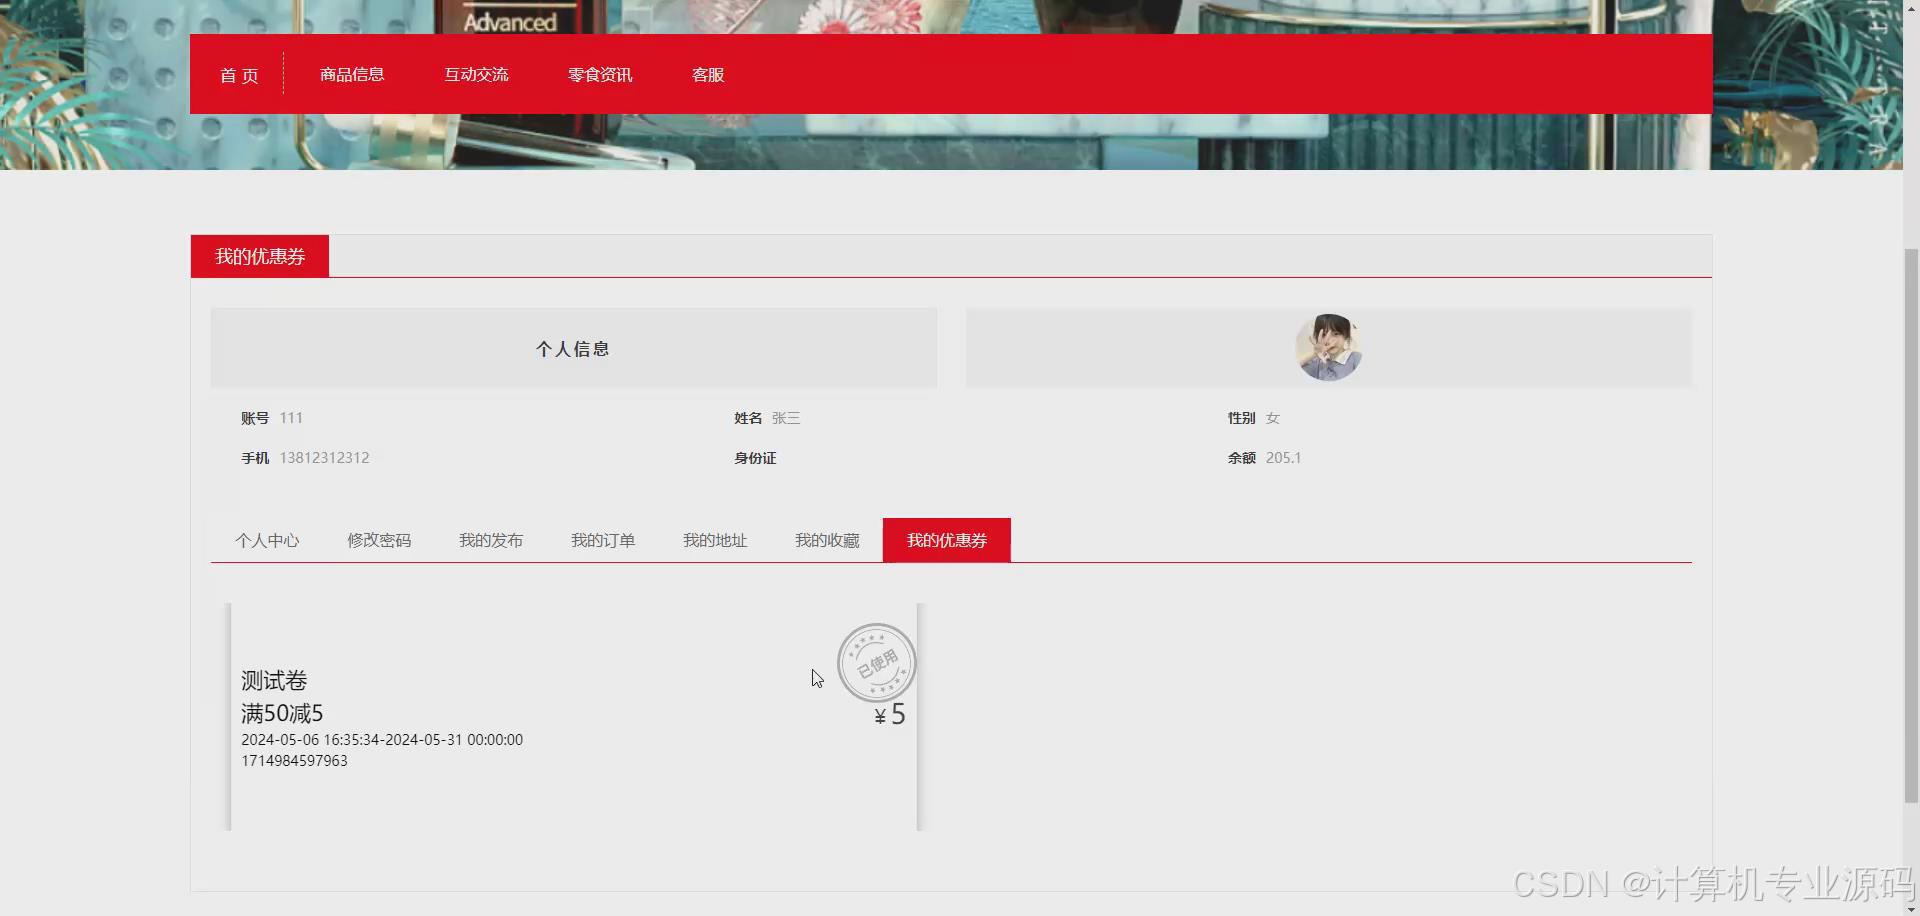
Task: Open the 商品信息 navigation menu item
Action: point(351,74)
